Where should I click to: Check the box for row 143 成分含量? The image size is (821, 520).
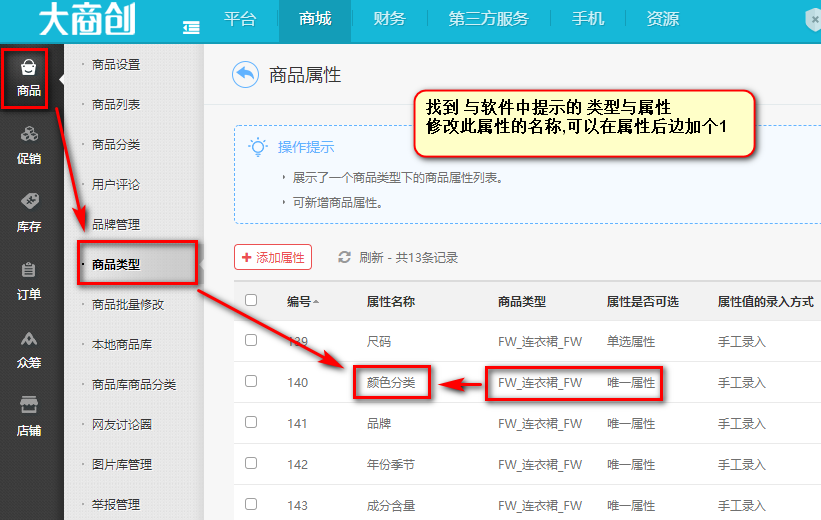(251, 504)
